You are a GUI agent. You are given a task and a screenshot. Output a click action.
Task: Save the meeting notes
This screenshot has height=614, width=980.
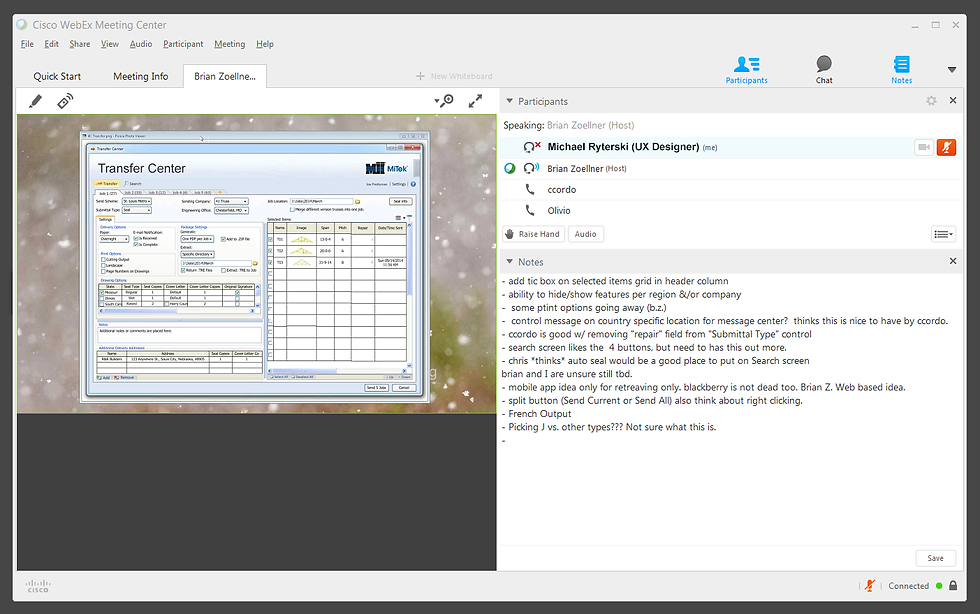936,558
